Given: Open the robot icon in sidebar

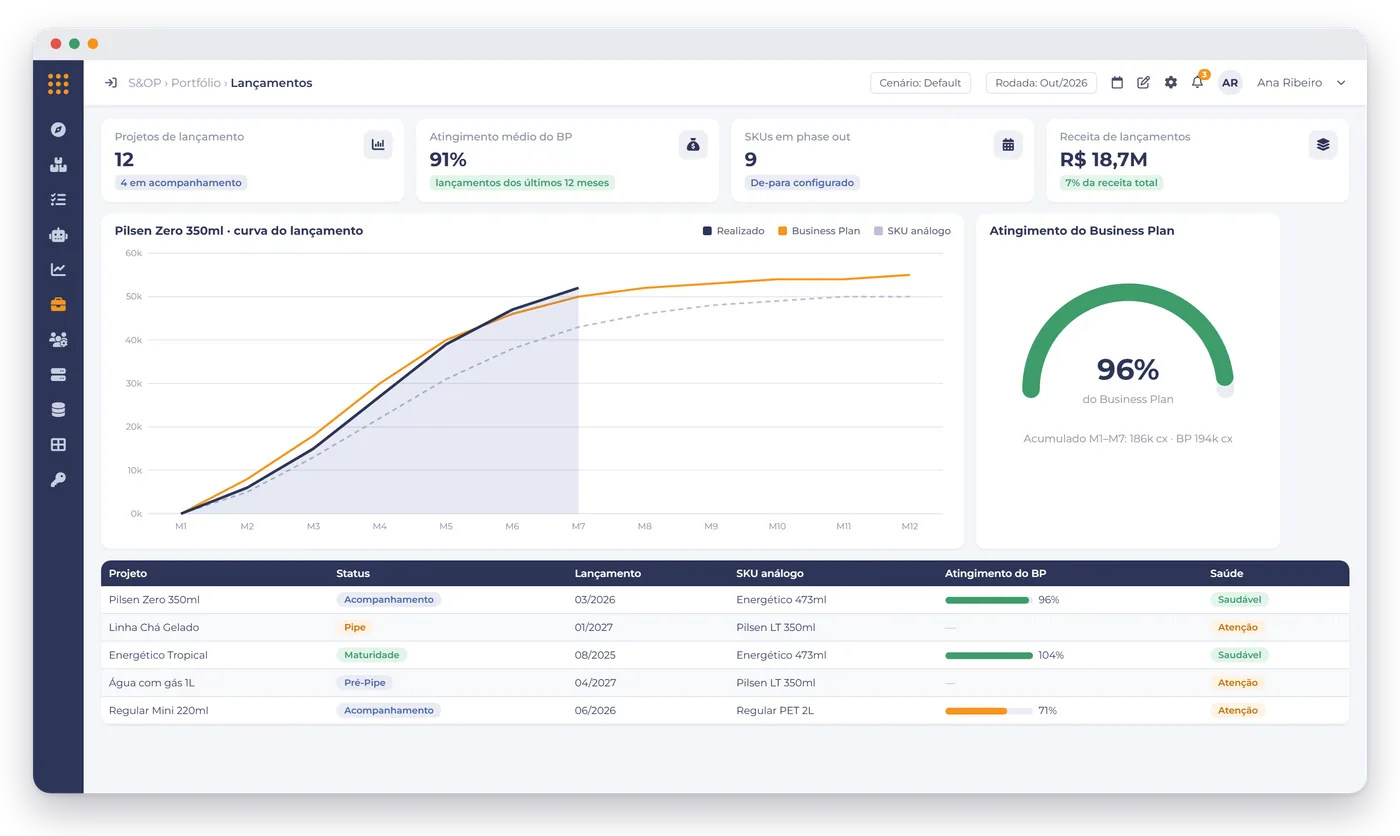Looking at the screenshot, I should pyautogui.click(x=58, y=235).
